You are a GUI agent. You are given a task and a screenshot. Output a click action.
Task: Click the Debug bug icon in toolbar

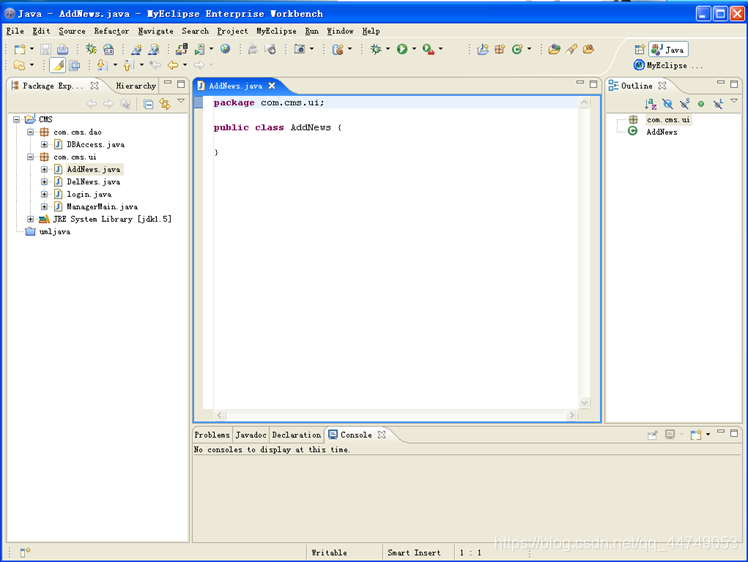(x=376, y=49)
